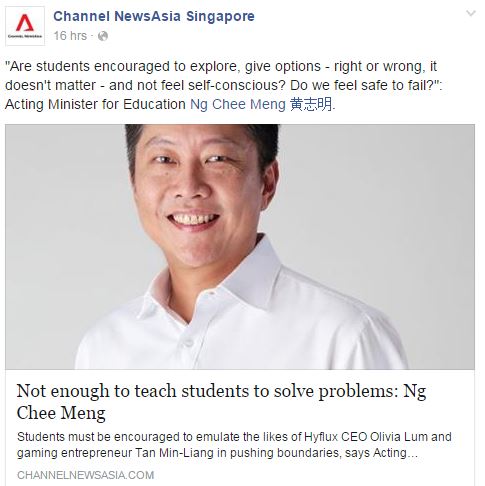Click the 'Acting Minister for Education' text
The height and width of the screenshot is (486, 485).
coord(95,104)
